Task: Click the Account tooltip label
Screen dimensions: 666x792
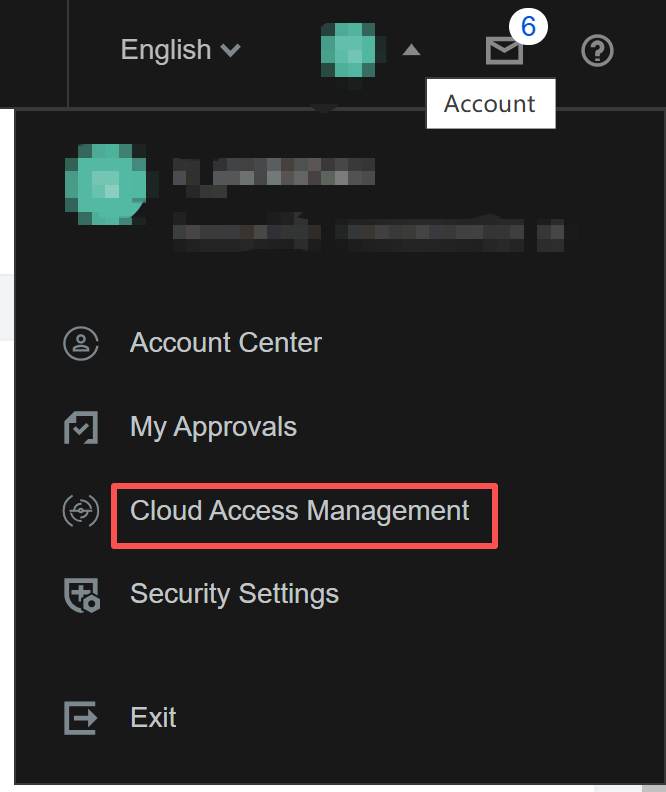Action: (491, 104)
